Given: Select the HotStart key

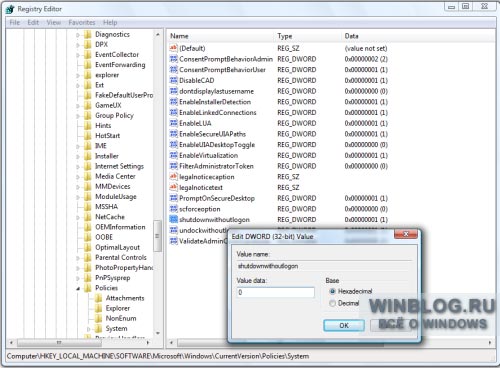Looking at the screenshot, I should click(x=107, y=136).
